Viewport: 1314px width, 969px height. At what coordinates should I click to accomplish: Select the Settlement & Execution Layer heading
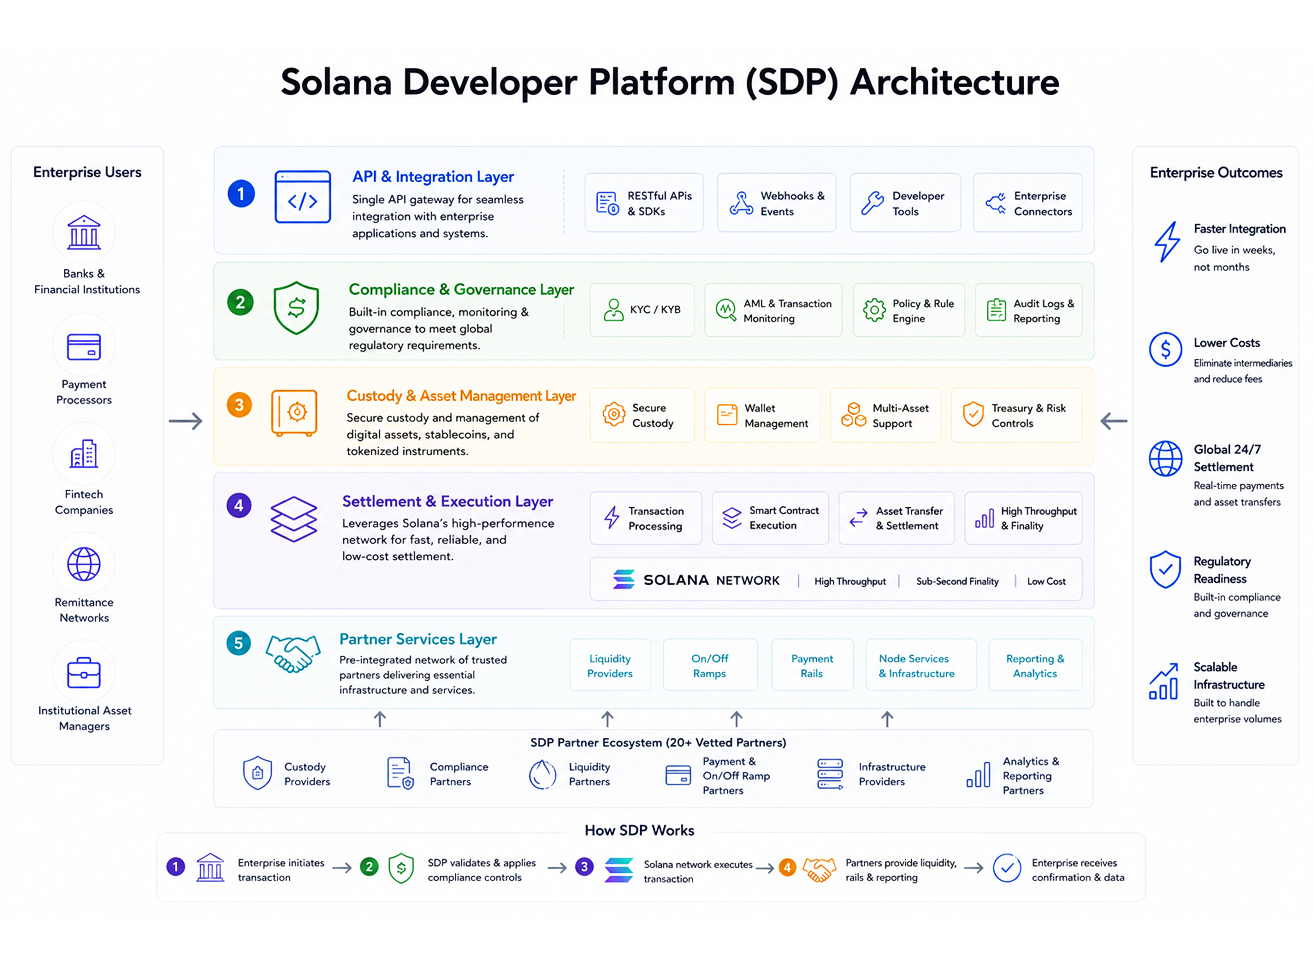click(447, 501)
